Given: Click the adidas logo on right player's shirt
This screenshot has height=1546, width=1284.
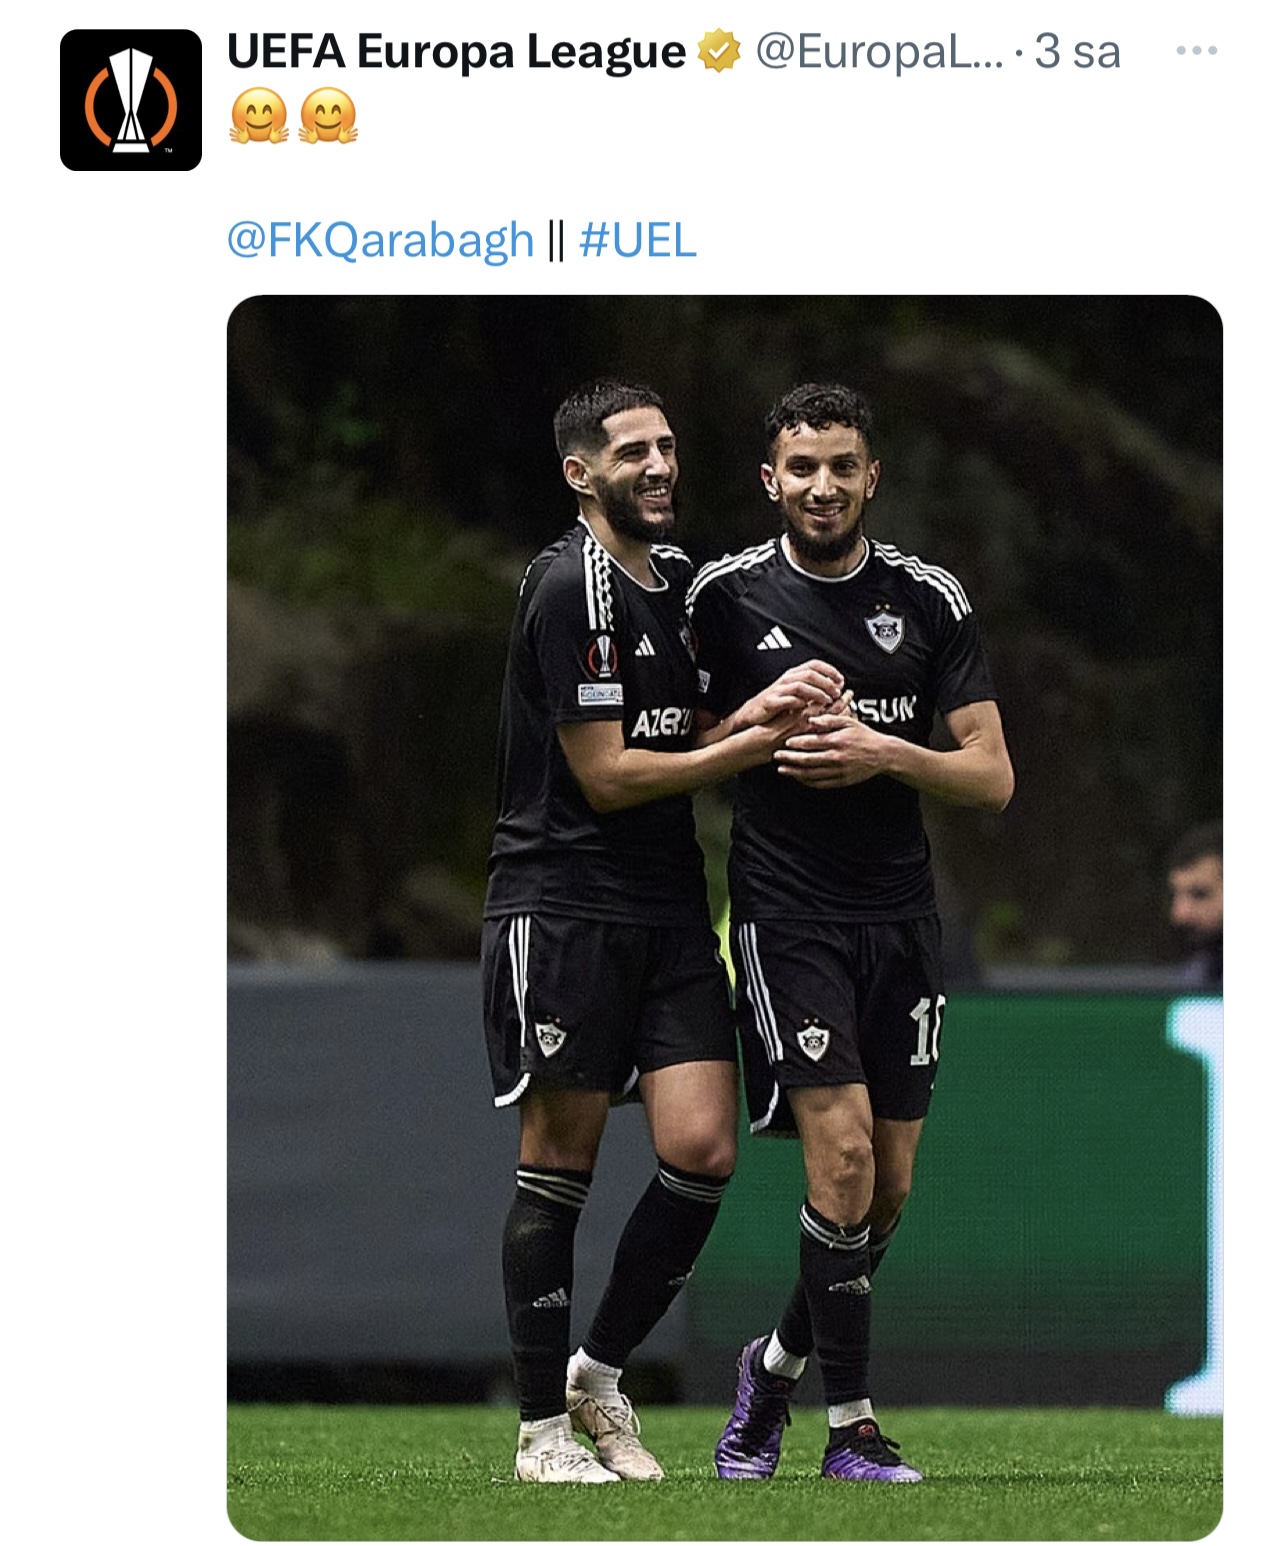Looking at the screenshot, I should click(x=773, y=638).
